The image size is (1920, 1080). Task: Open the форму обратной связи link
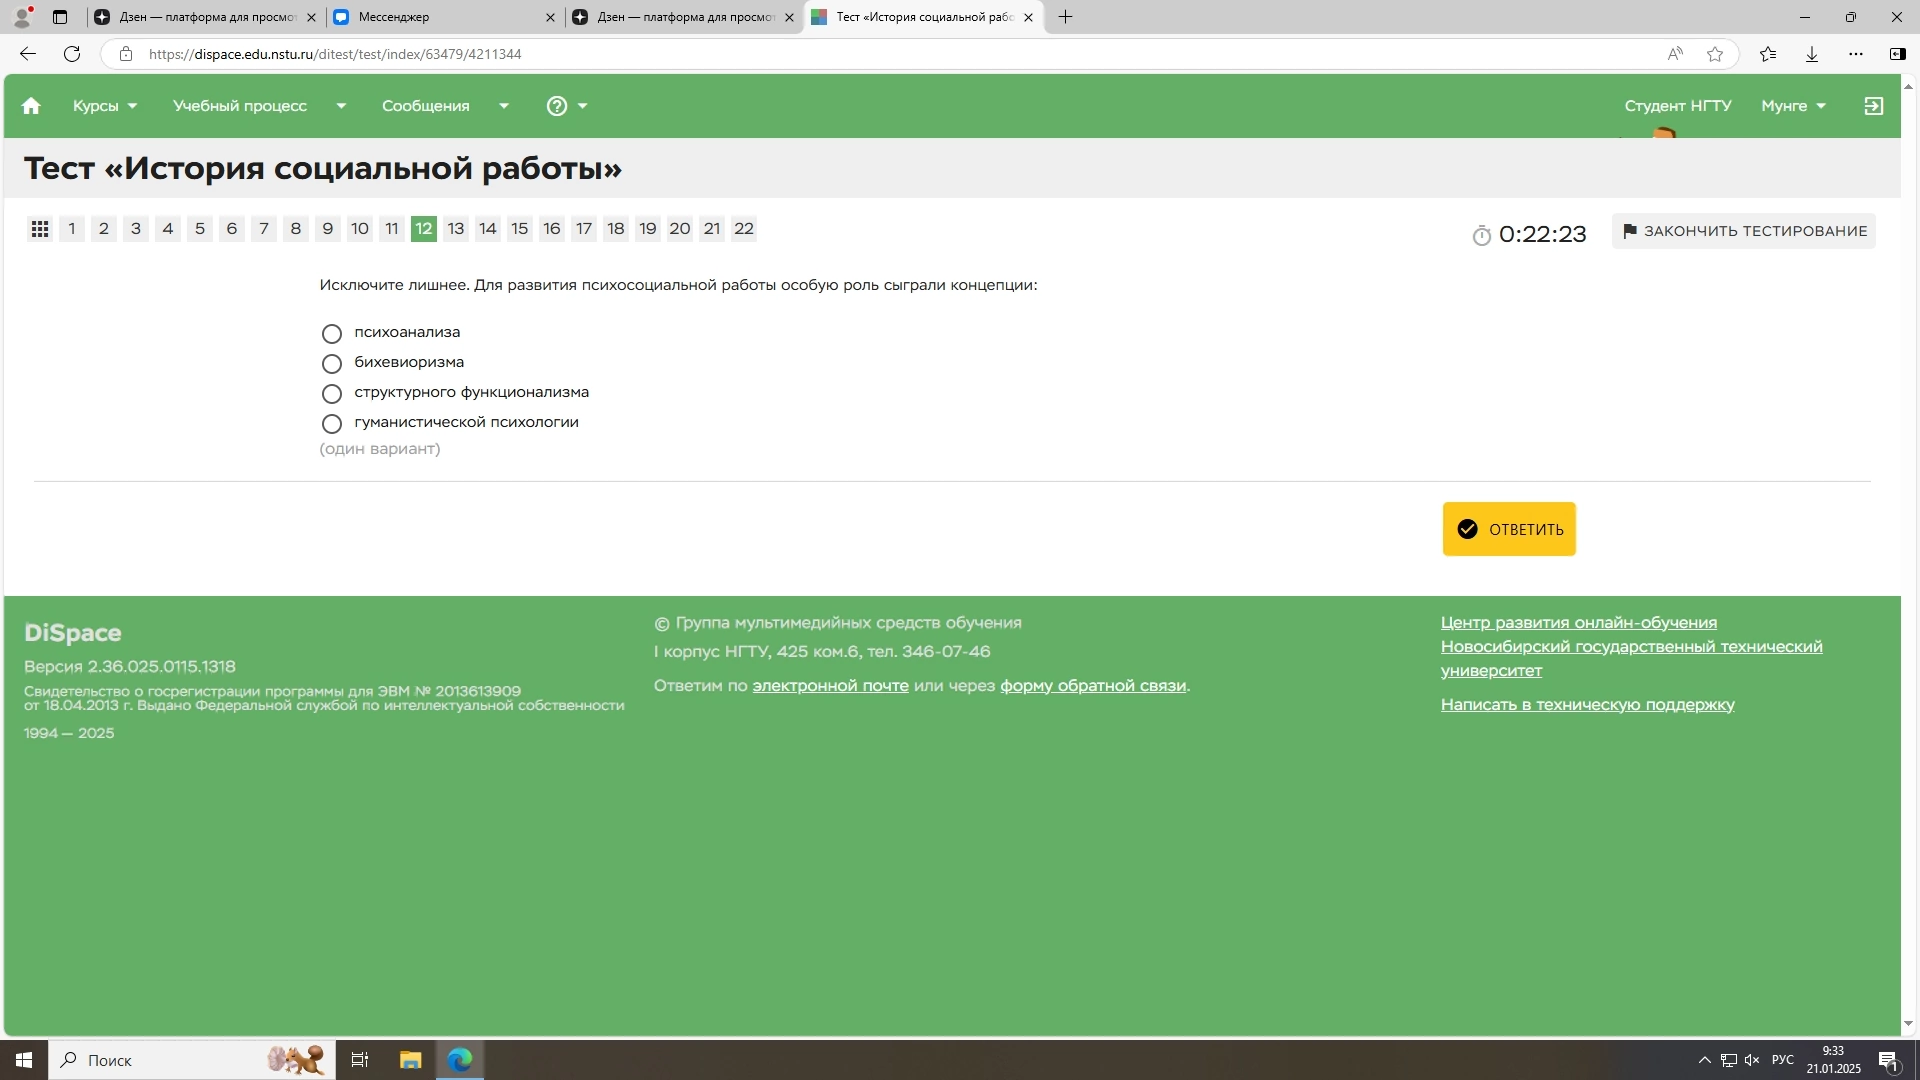pos(1093,686)
